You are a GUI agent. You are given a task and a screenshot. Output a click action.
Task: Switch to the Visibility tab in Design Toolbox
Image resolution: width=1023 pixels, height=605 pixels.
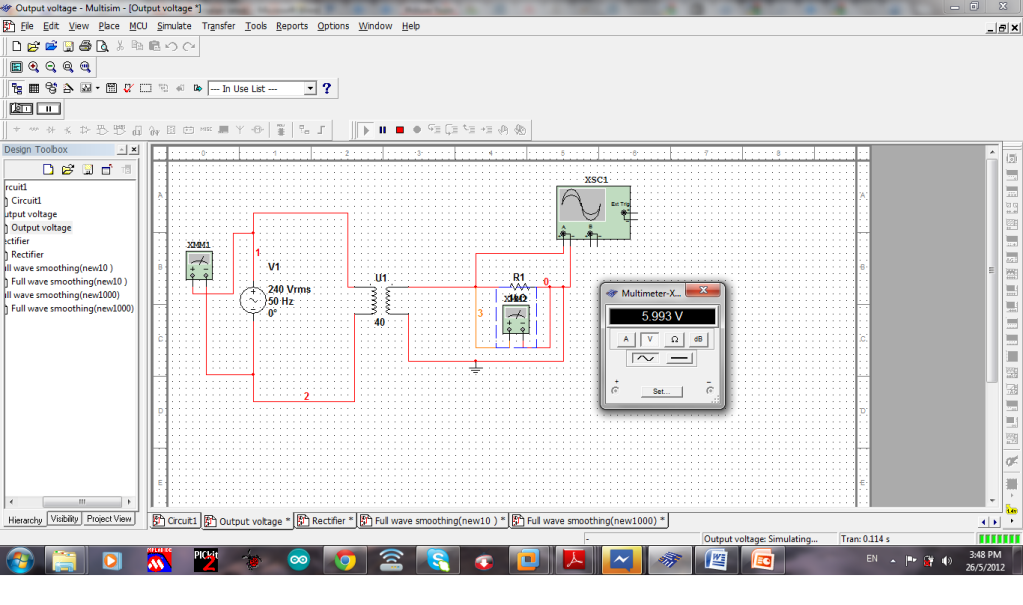(64, 520)
